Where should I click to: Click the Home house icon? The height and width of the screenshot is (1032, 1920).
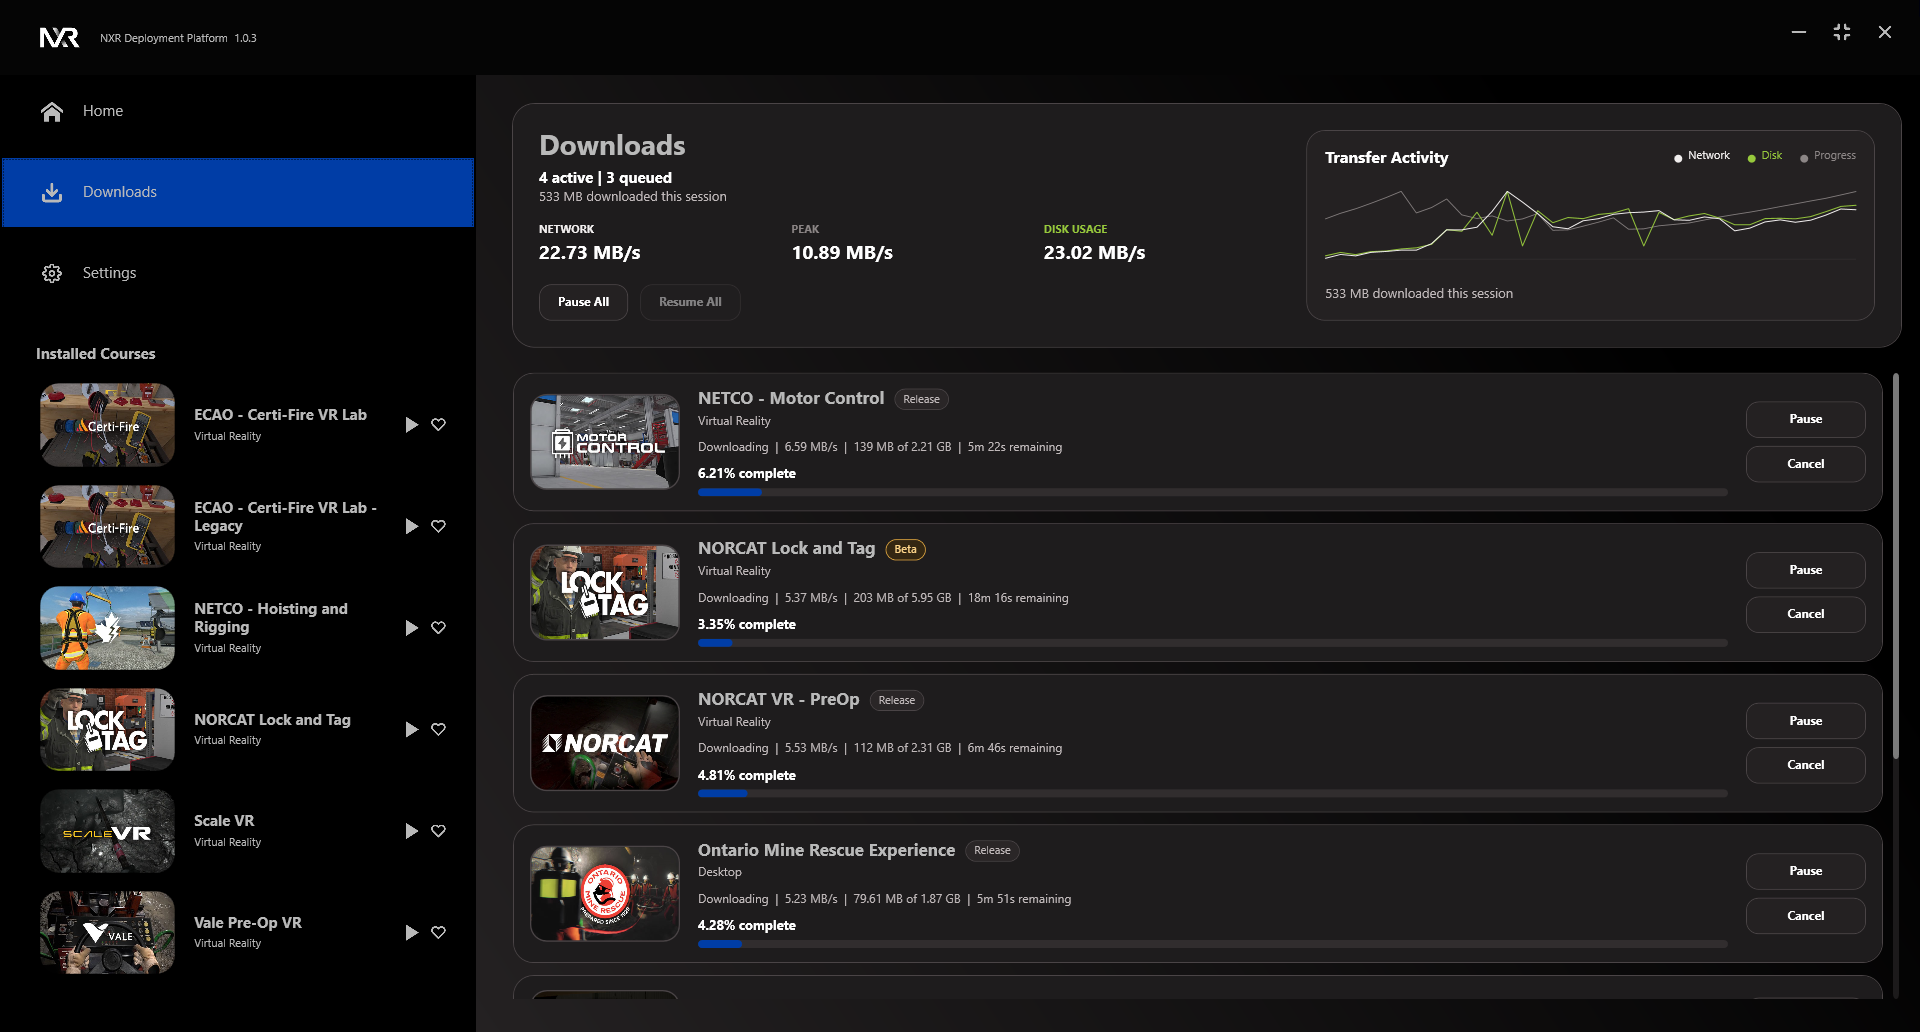(52, 112)
